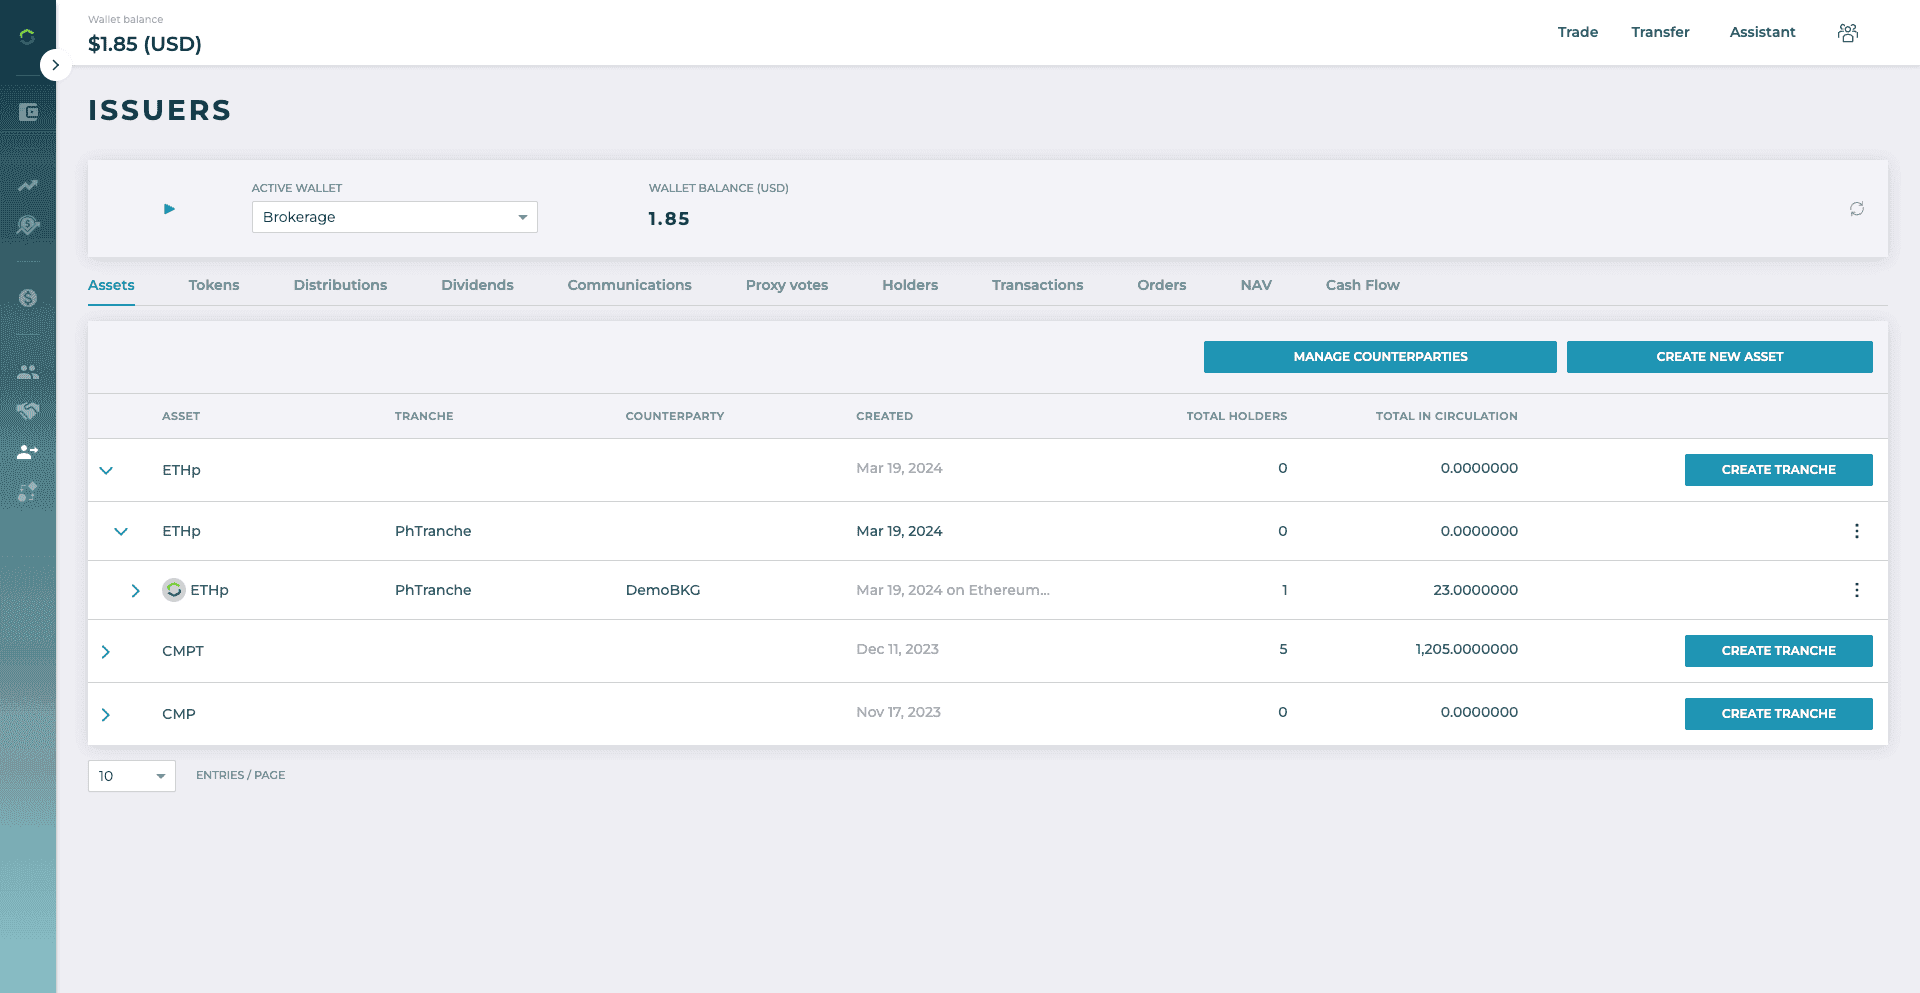The height and width of the screenshot is (993, 1920).
Task: Click the $1.85 (USD) wallet balance header
Action: (x=145, y=44)
